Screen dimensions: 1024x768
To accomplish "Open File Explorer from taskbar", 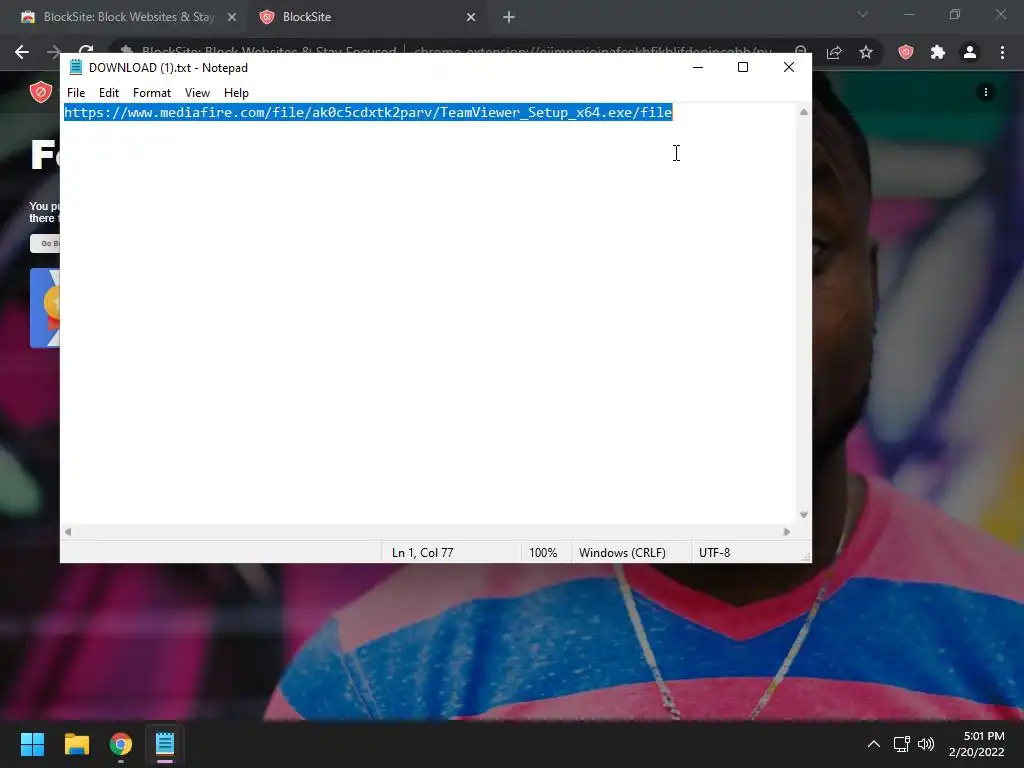I will tap(76, 744).
